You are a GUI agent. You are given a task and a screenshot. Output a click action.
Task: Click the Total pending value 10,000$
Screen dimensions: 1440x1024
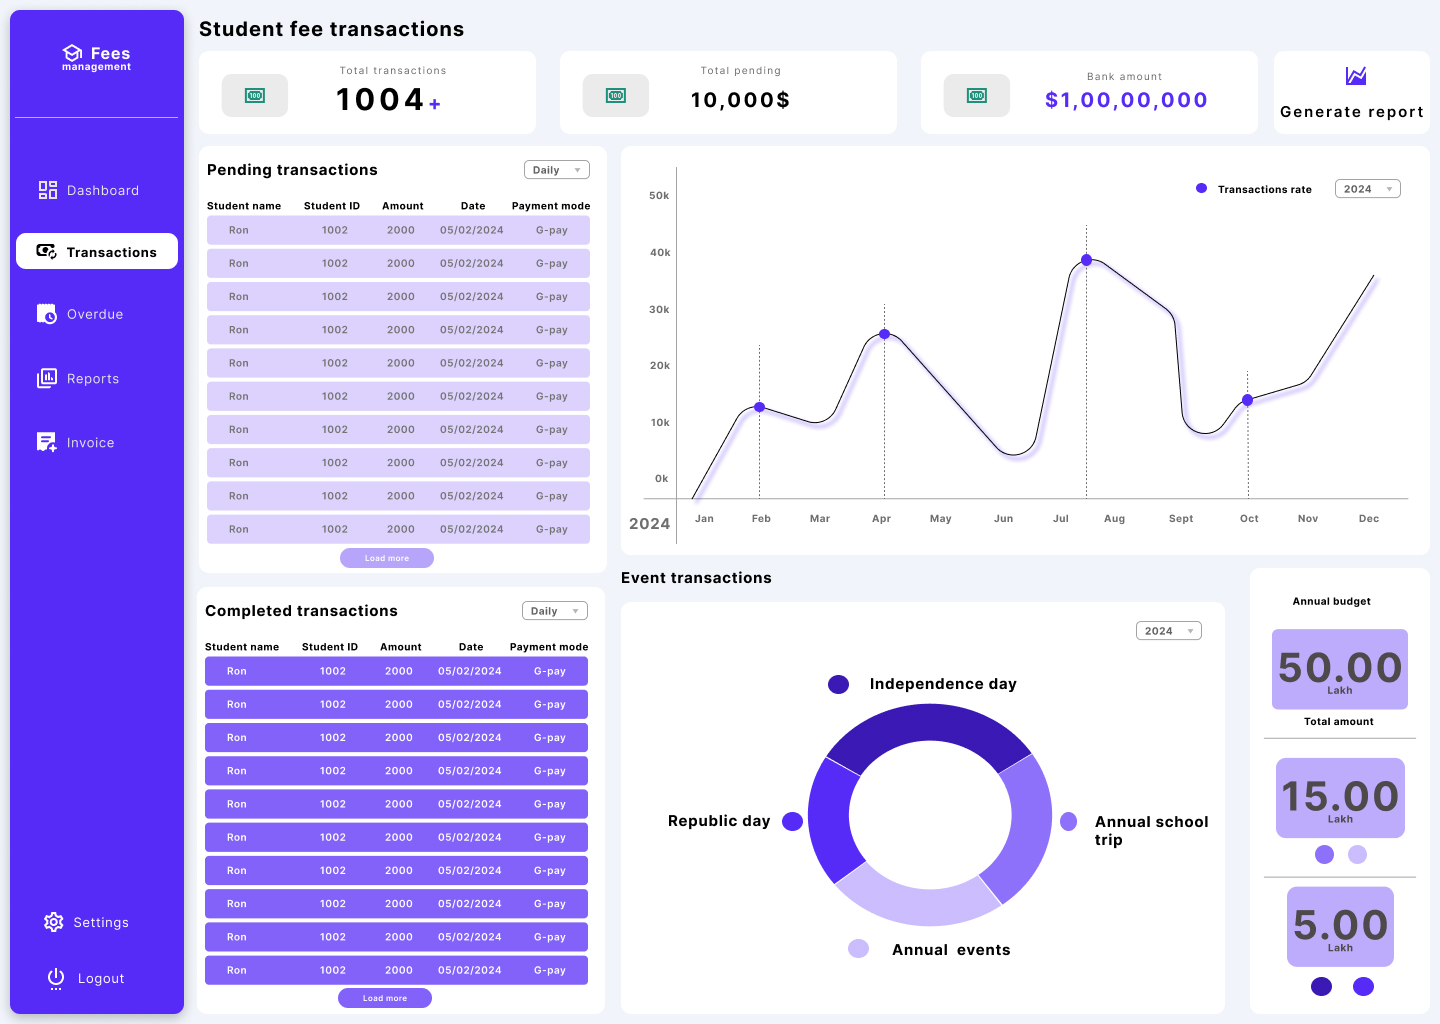pos(740,100)
